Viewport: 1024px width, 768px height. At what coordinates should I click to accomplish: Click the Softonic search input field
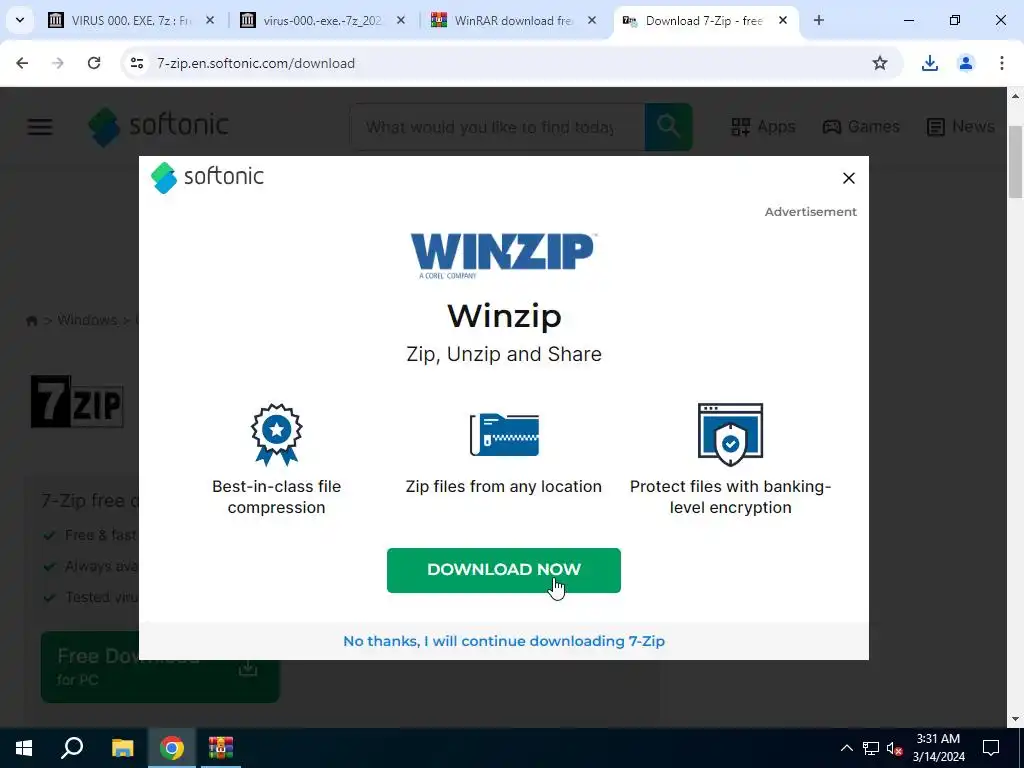point(496,127)
